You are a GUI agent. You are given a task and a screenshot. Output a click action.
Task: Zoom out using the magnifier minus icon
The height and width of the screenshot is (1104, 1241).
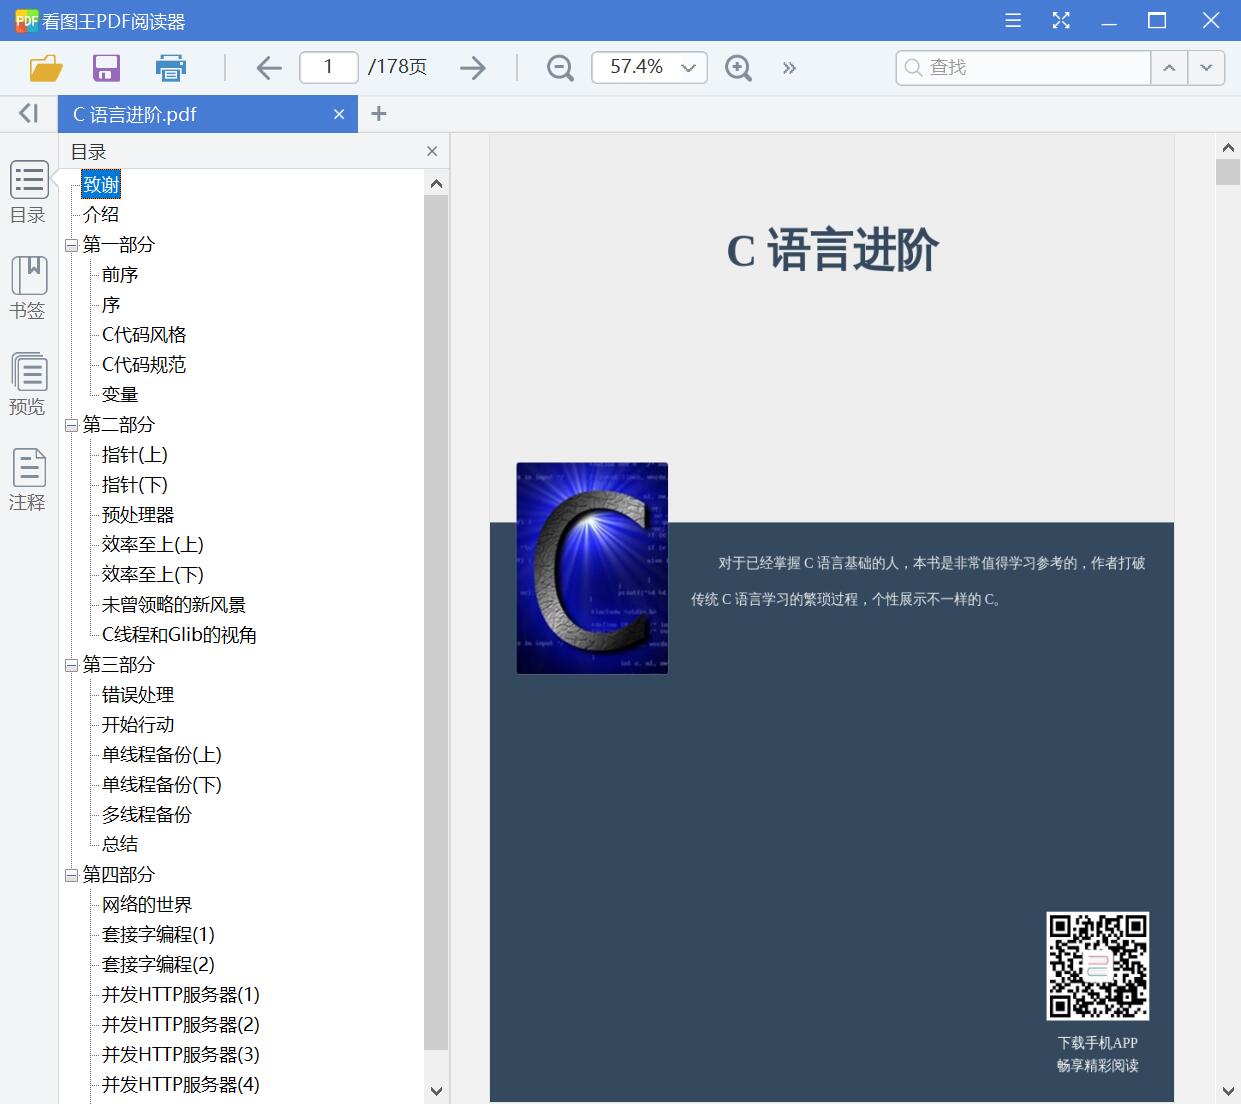click(x=559, y=67)
